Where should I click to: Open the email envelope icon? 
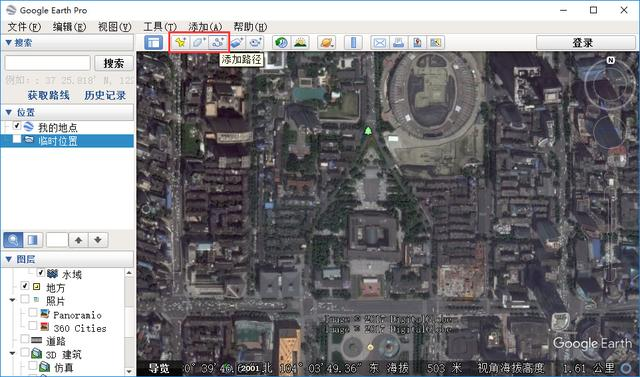coord(380,42)
